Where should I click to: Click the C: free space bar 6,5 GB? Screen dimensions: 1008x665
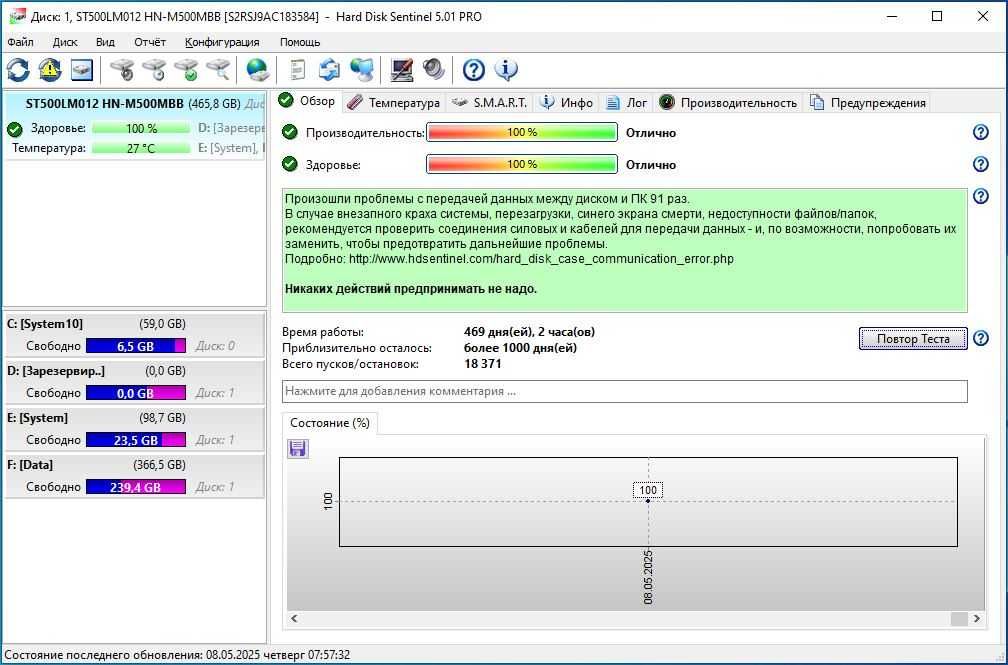(x=136, y=346)
